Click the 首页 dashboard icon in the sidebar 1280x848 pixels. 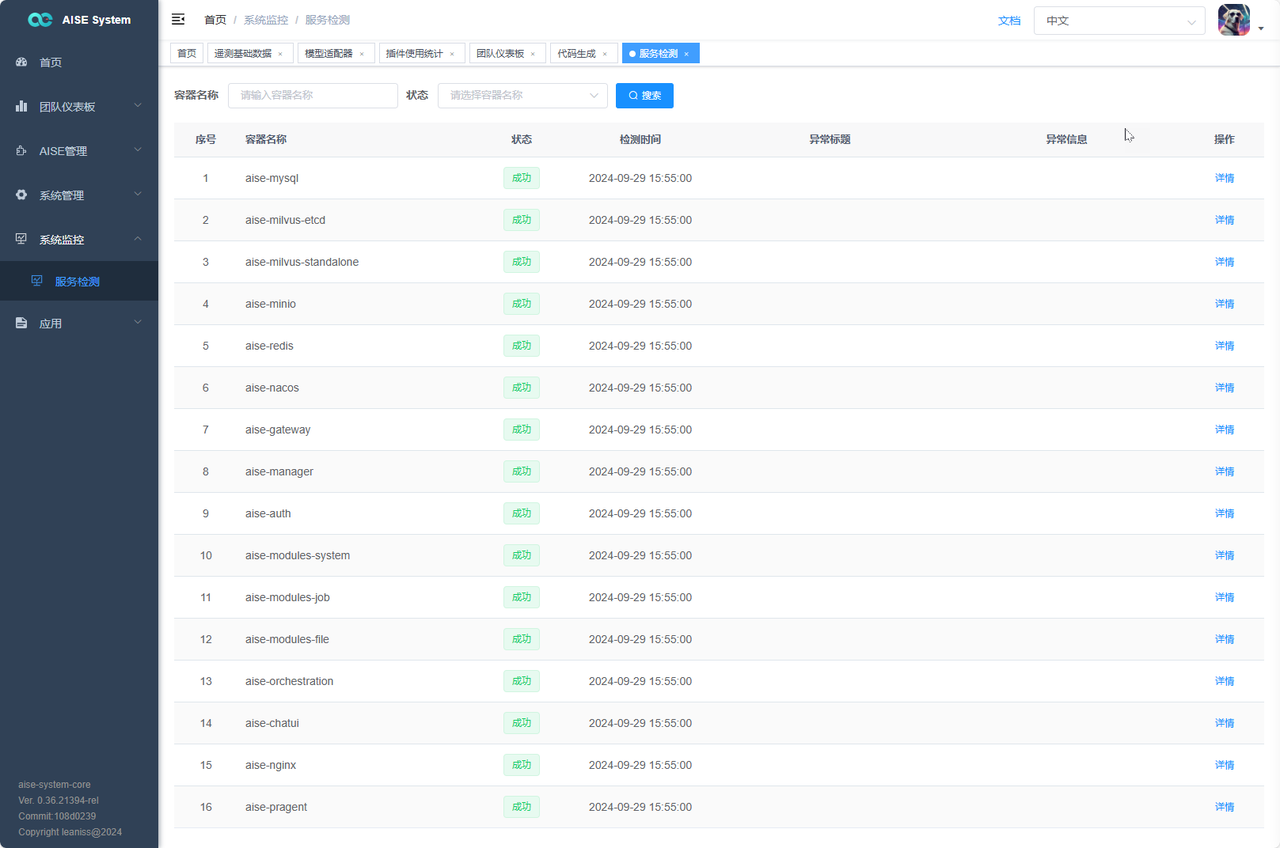pos(22,62)
